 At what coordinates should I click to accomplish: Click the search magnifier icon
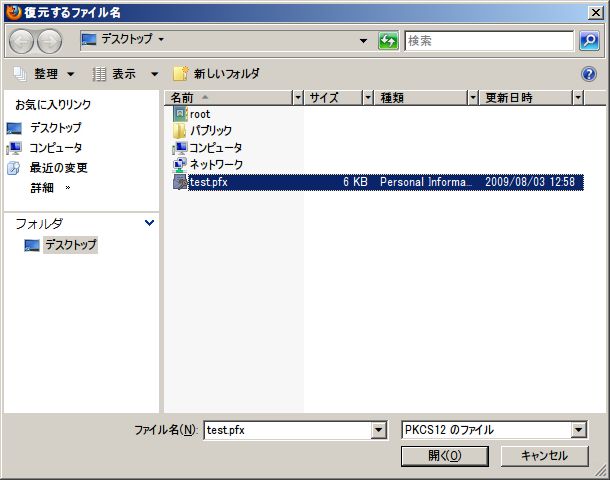(589, 40)
